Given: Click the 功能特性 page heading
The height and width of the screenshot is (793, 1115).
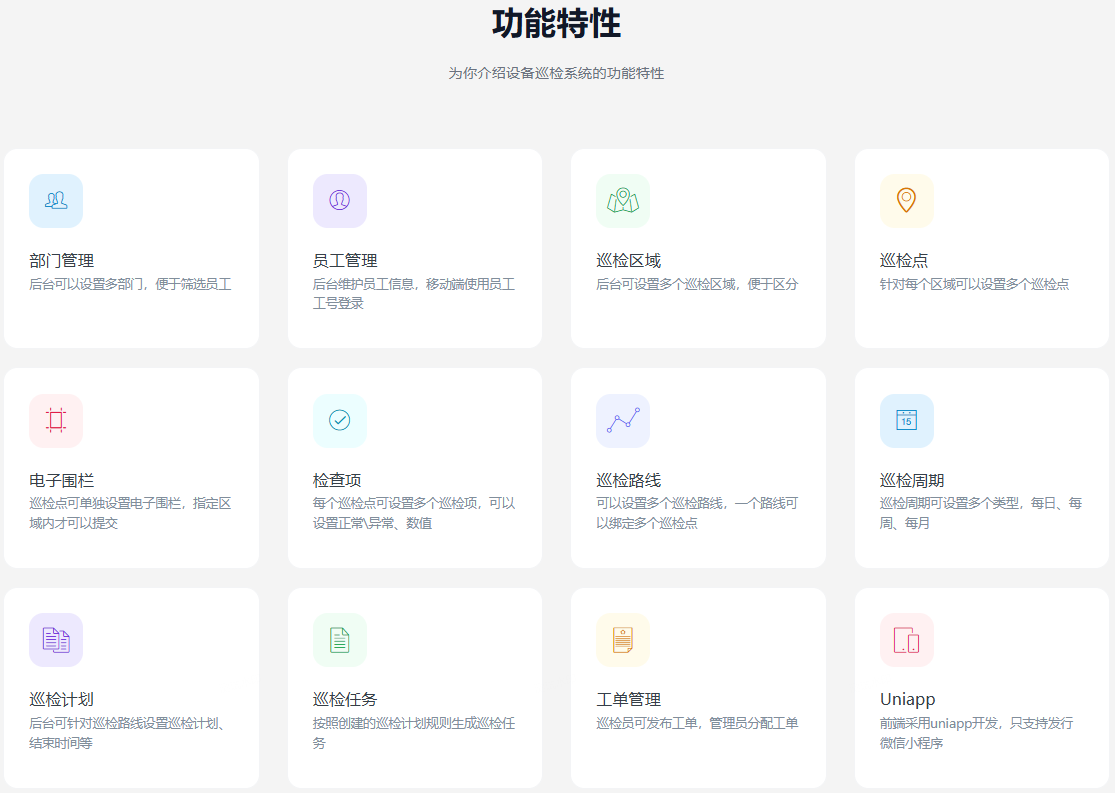Looking at the screenshot, I should click(556, 24).
